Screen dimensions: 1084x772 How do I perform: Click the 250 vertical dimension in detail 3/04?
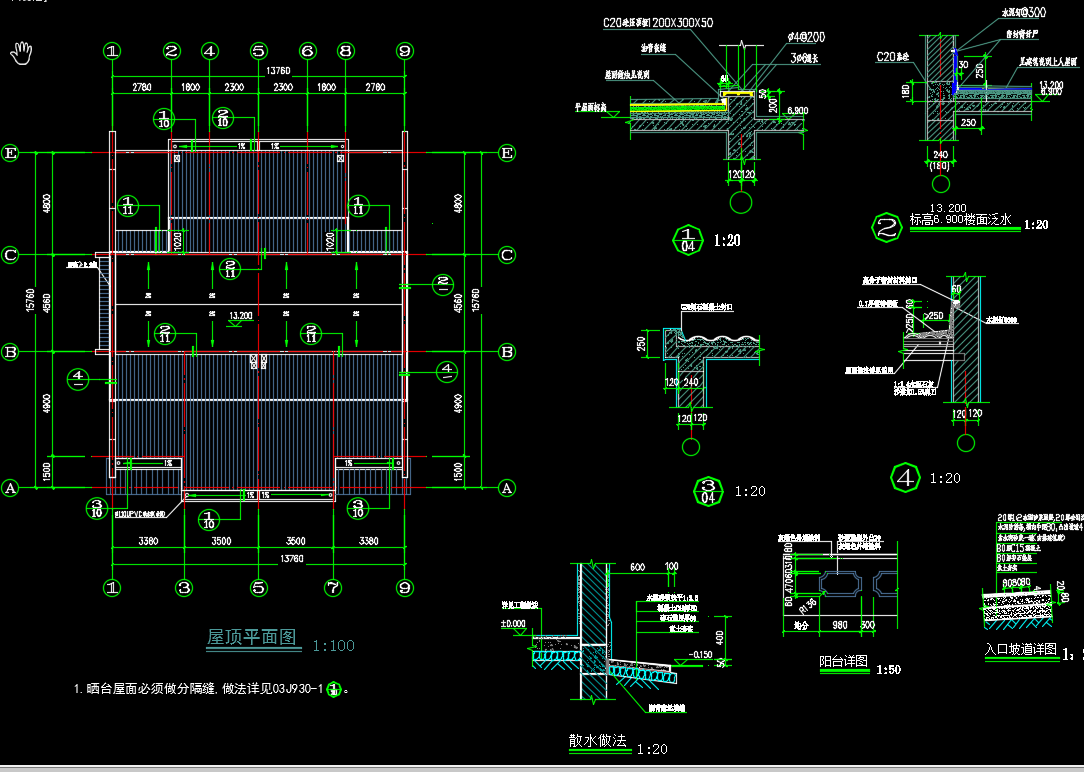pyautogui.click(x=642, y=343)
